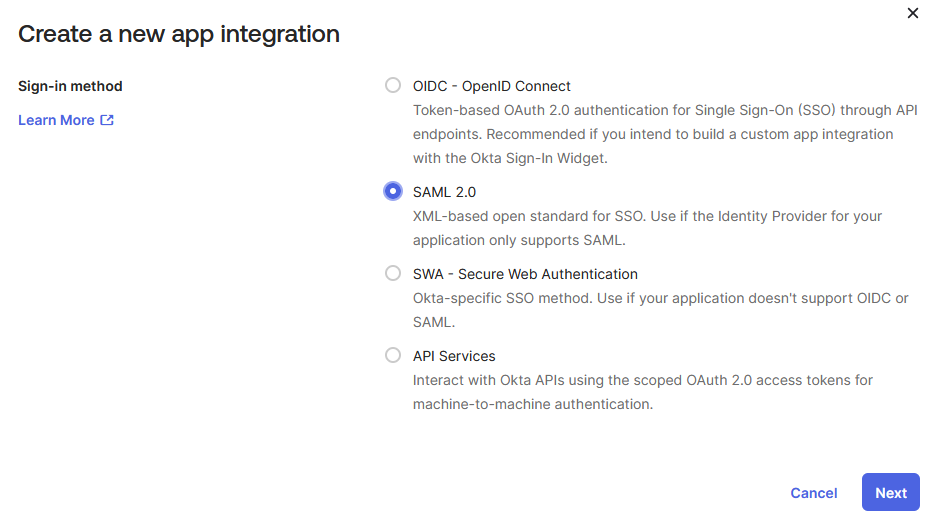Click the "SWA - Secure Web Authentication" label
The width and height of the screenshot is (936, 527).
coord(525,274)
